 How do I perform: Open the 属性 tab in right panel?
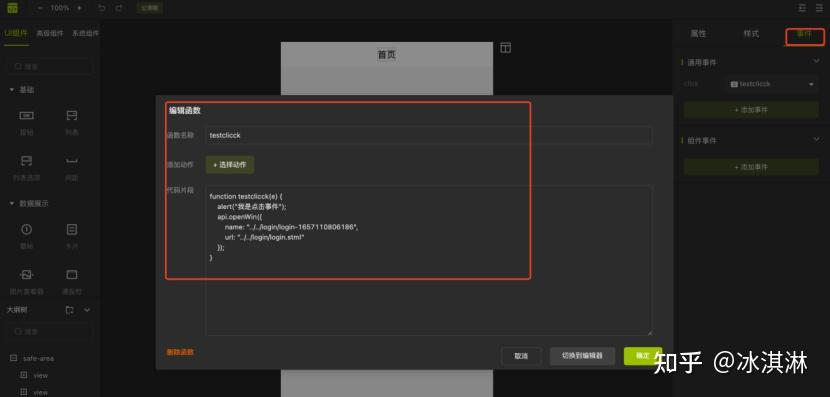(x=698, y=33)
